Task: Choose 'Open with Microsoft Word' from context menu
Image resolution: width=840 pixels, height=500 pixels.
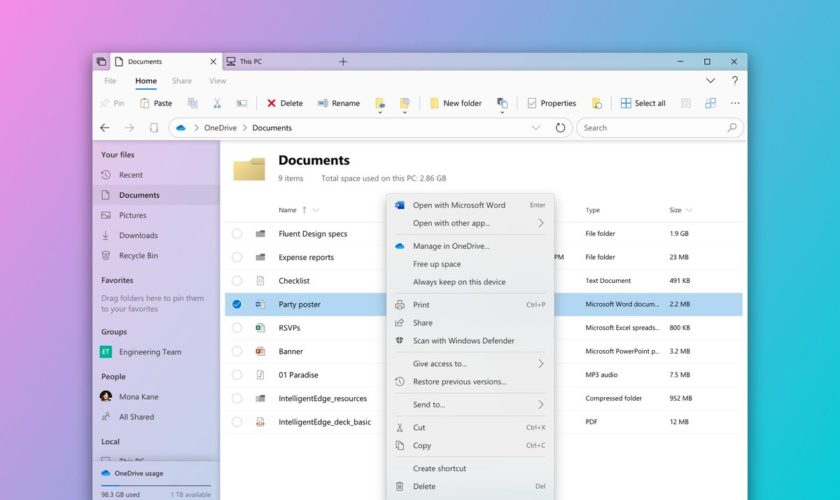Action: click(x=459, y=205)
